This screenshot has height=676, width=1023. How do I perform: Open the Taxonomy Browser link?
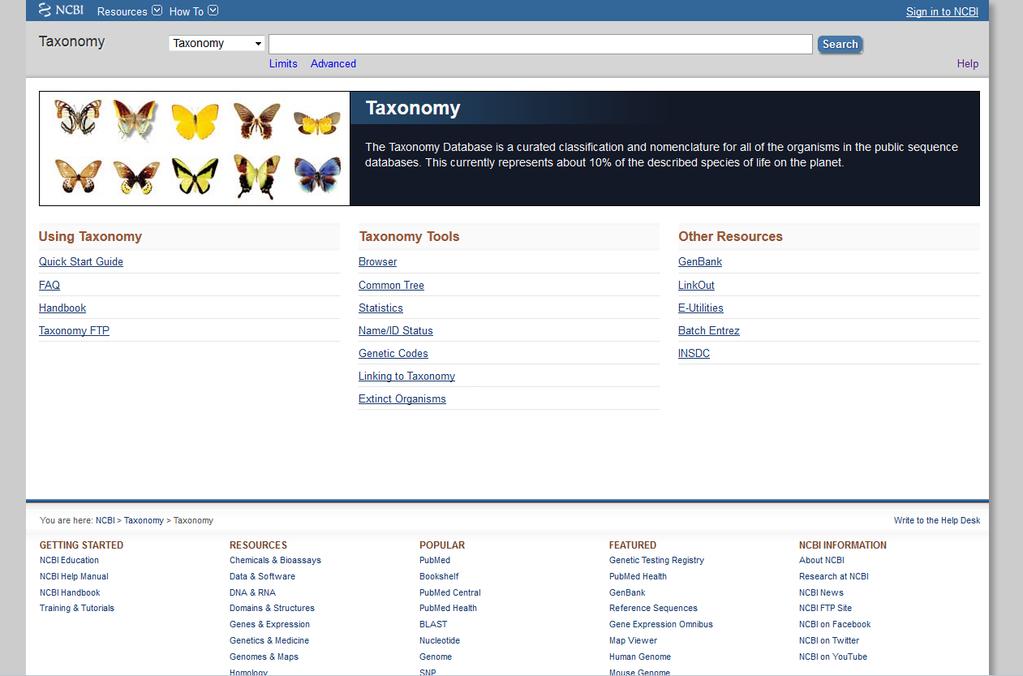click(x=377, y=262)
